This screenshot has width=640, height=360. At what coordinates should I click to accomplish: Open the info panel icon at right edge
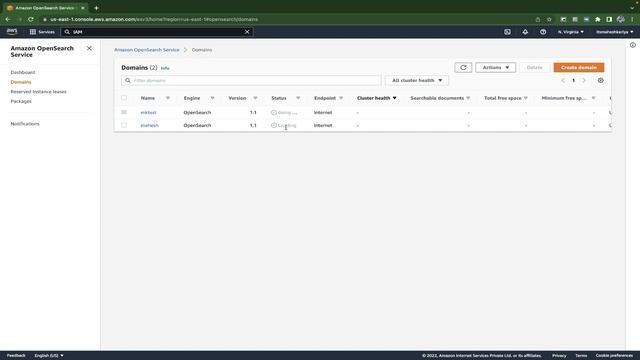(x=633, y=45)
